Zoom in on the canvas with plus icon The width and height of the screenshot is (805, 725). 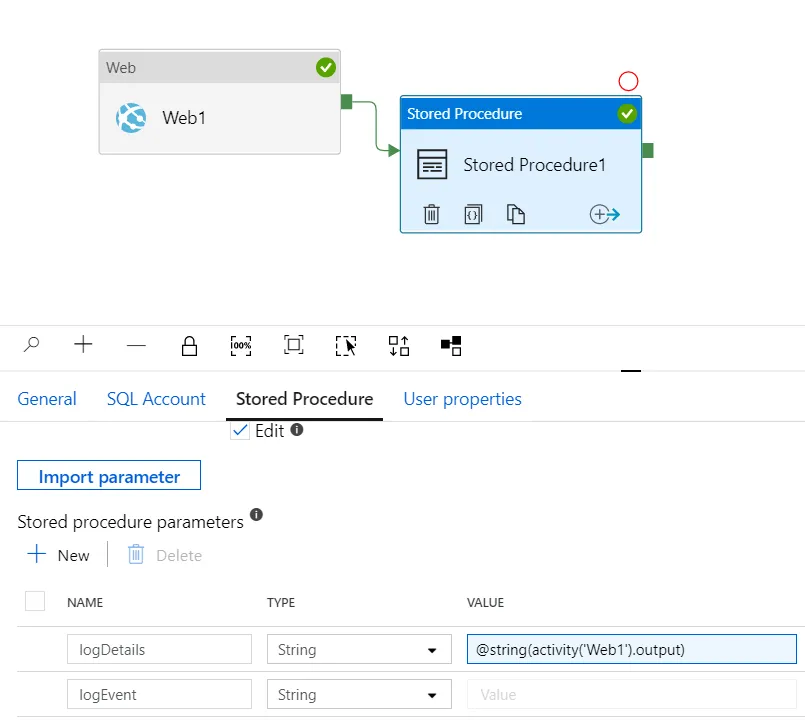pyautogui.click(x=83, y=344)
